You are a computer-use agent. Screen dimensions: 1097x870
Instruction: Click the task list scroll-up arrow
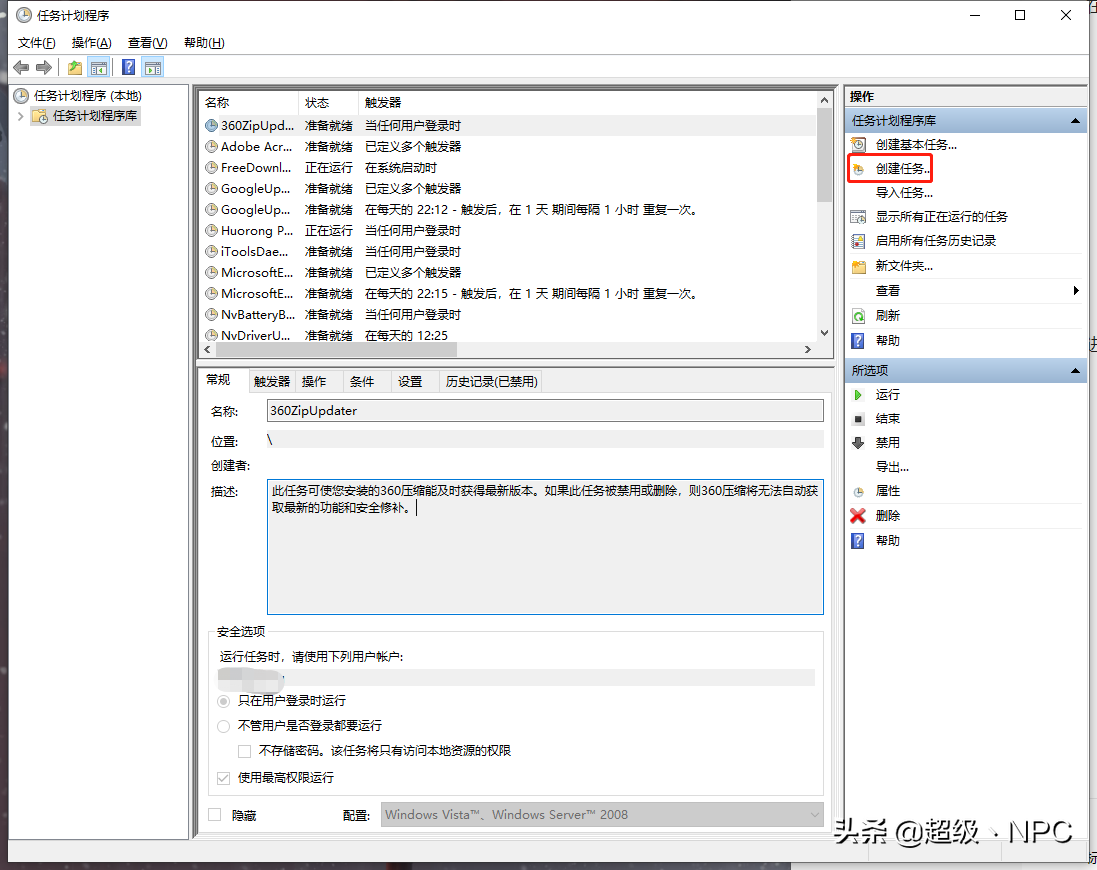point(824,100)
